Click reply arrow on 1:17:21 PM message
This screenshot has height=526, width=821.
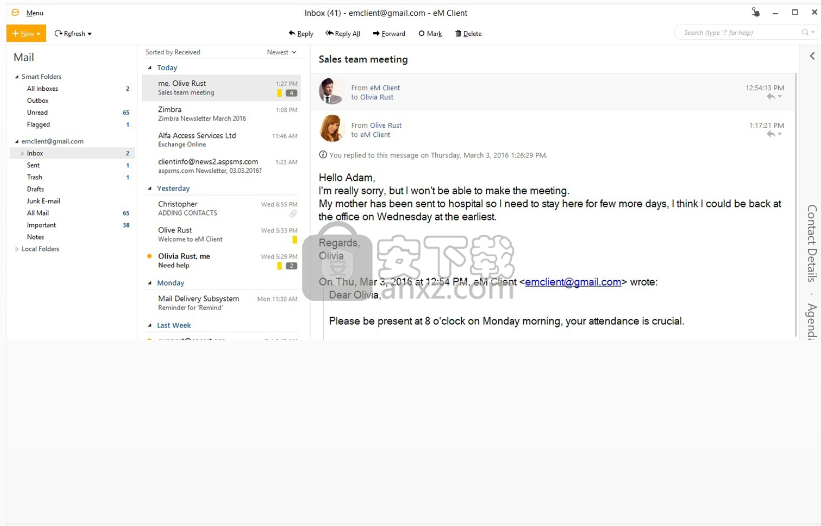click(771, 135)
